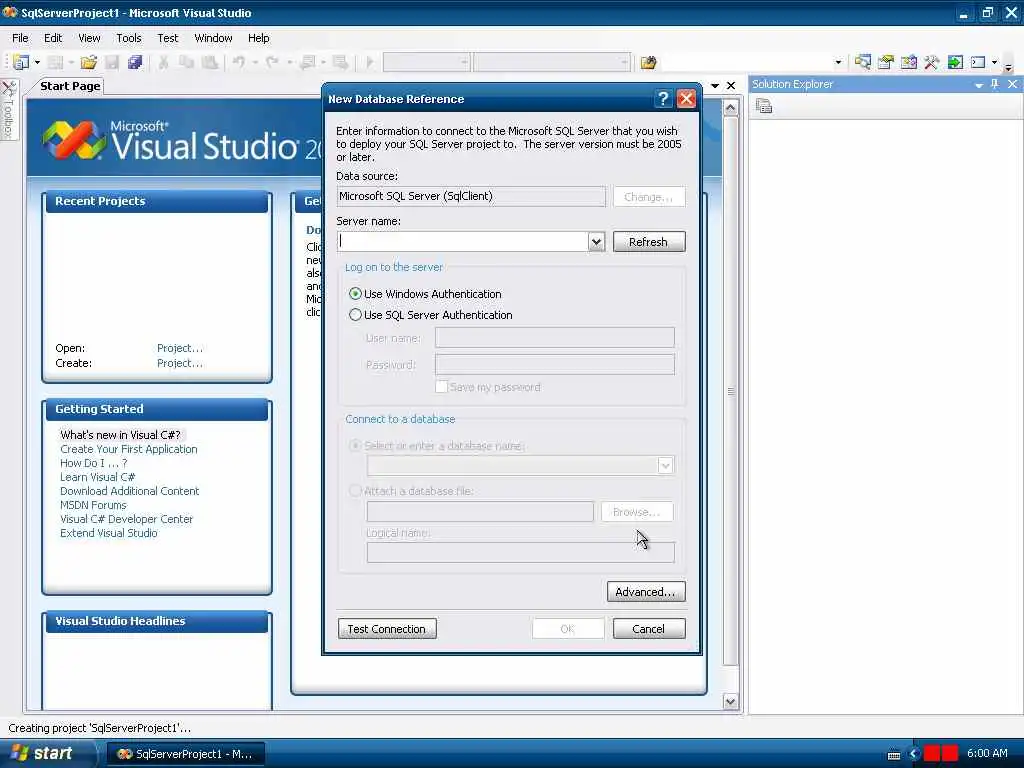
Task: Open What's new in Visual C#? link
Action: (120, 435)
